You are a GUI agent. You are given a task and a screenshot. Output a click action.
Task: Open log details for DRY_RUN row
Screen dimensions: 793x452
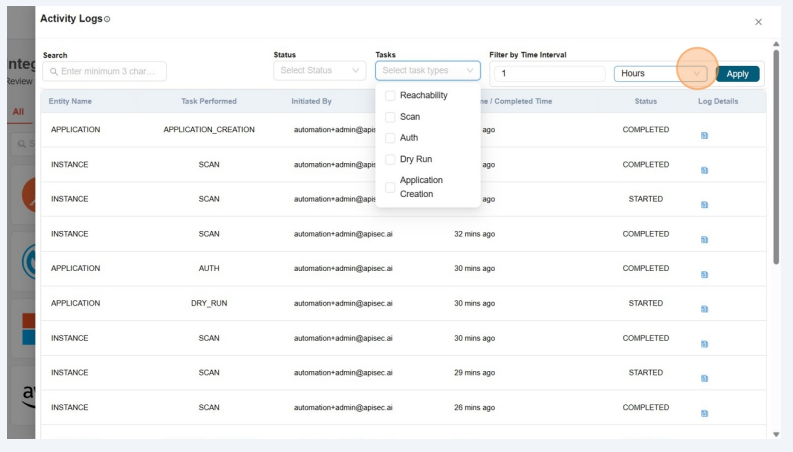tap(704, 309)
